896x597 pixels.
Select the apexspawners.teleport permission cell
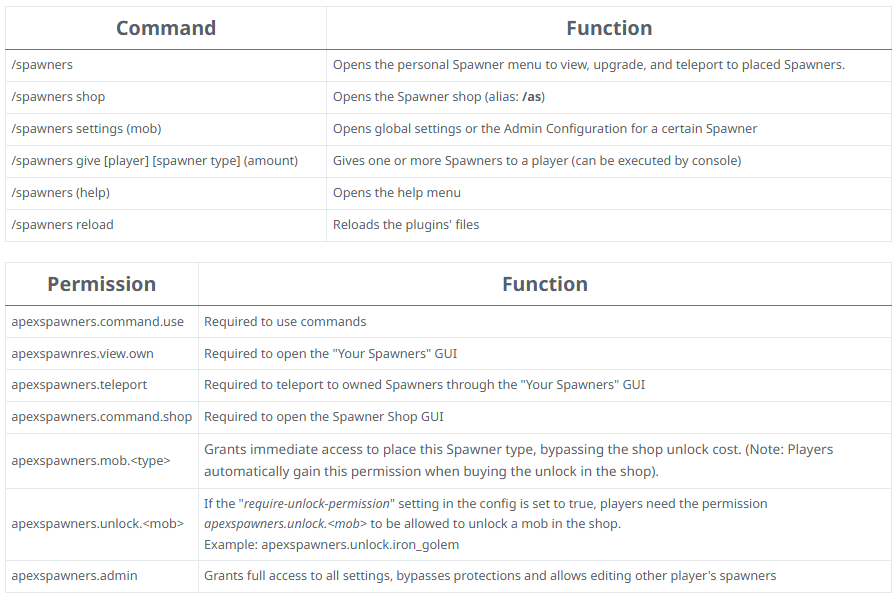(x=79, y=385)
